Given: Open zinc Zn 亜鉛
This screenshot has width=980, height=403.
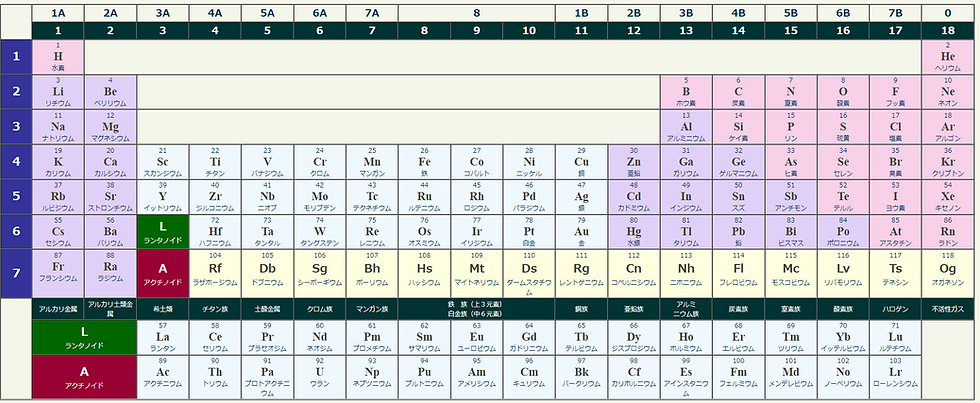Looking at the screenshot, I should (x=634, y=162).
